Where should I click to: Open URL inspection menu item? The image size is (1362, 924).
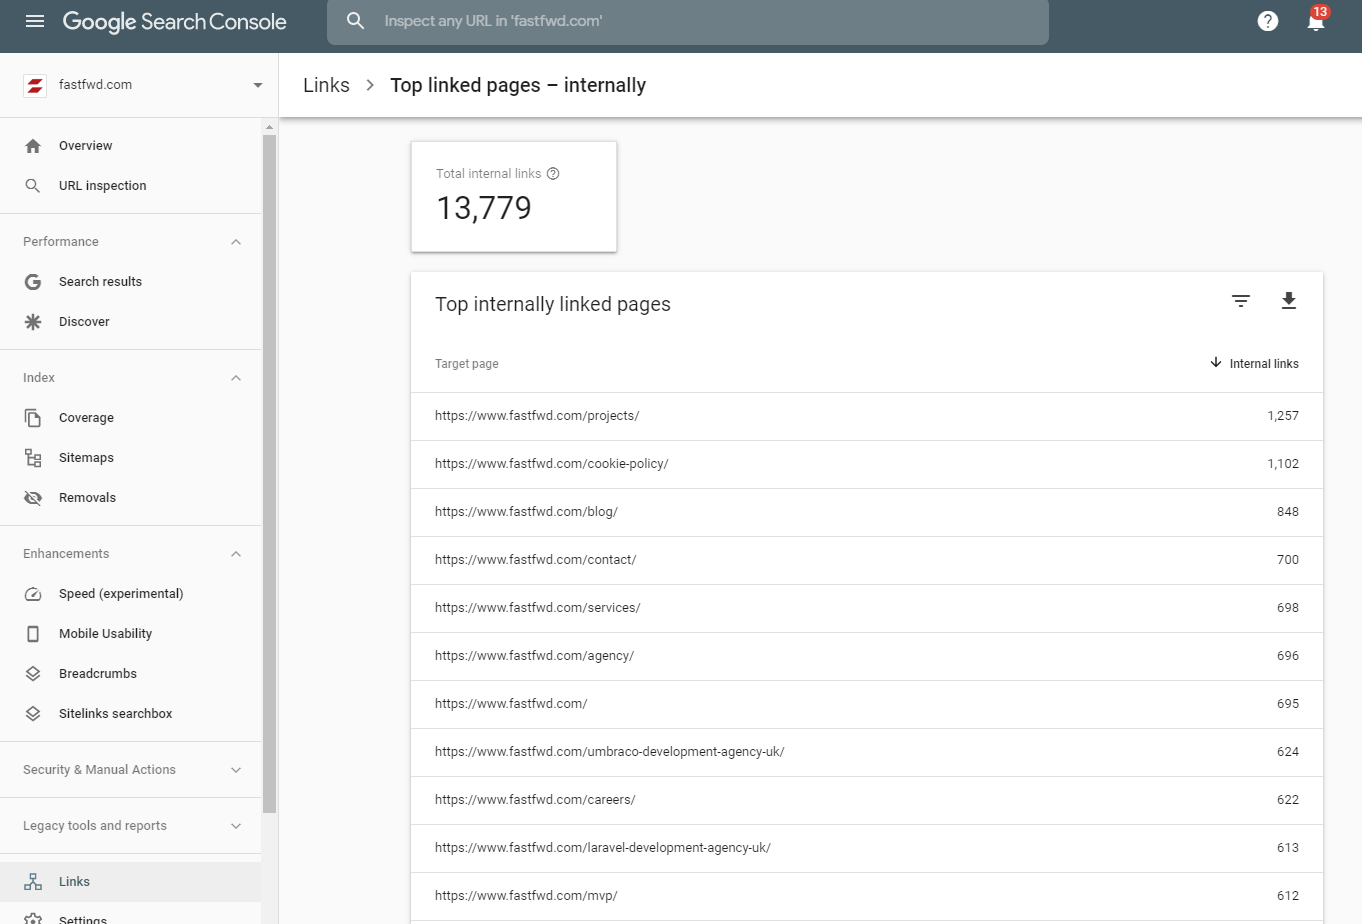click(x=130, y=186)
